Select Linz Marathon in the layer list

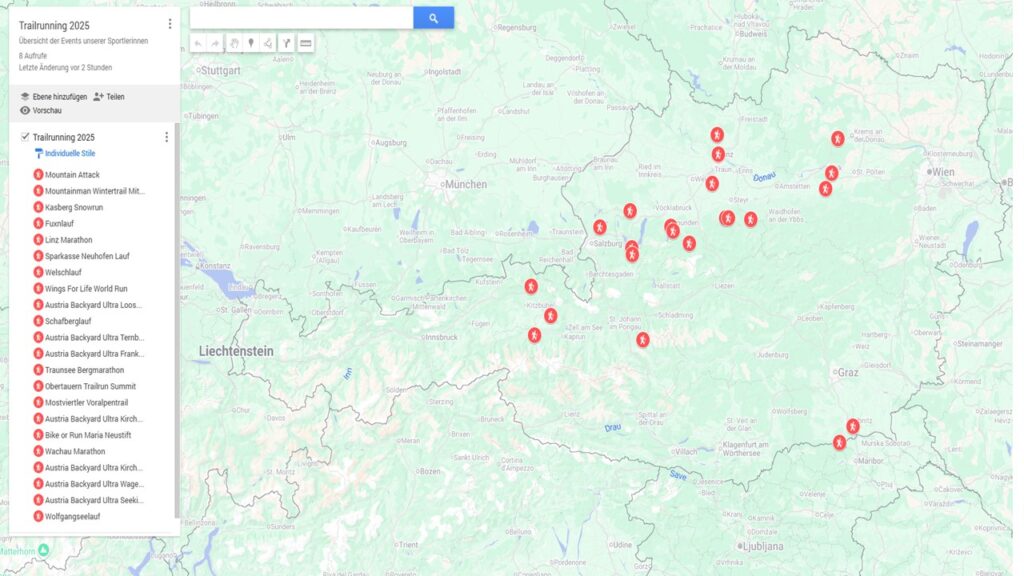[x=68, y=240]
